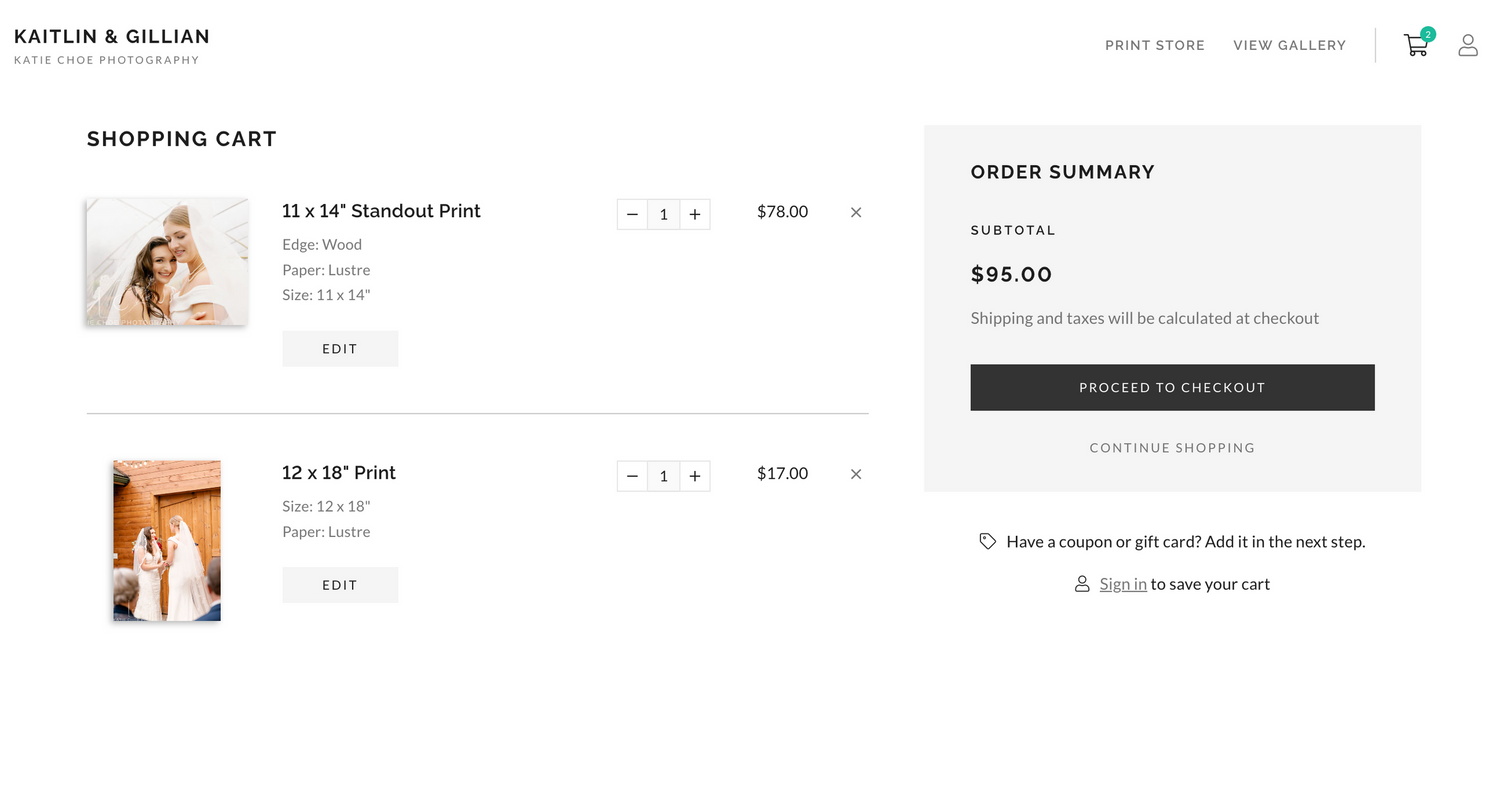The height and width of the screenshot is (789, 1500).
Task: Increase quantity of 12 x 18" Print
Action: [x=695, y=476]
